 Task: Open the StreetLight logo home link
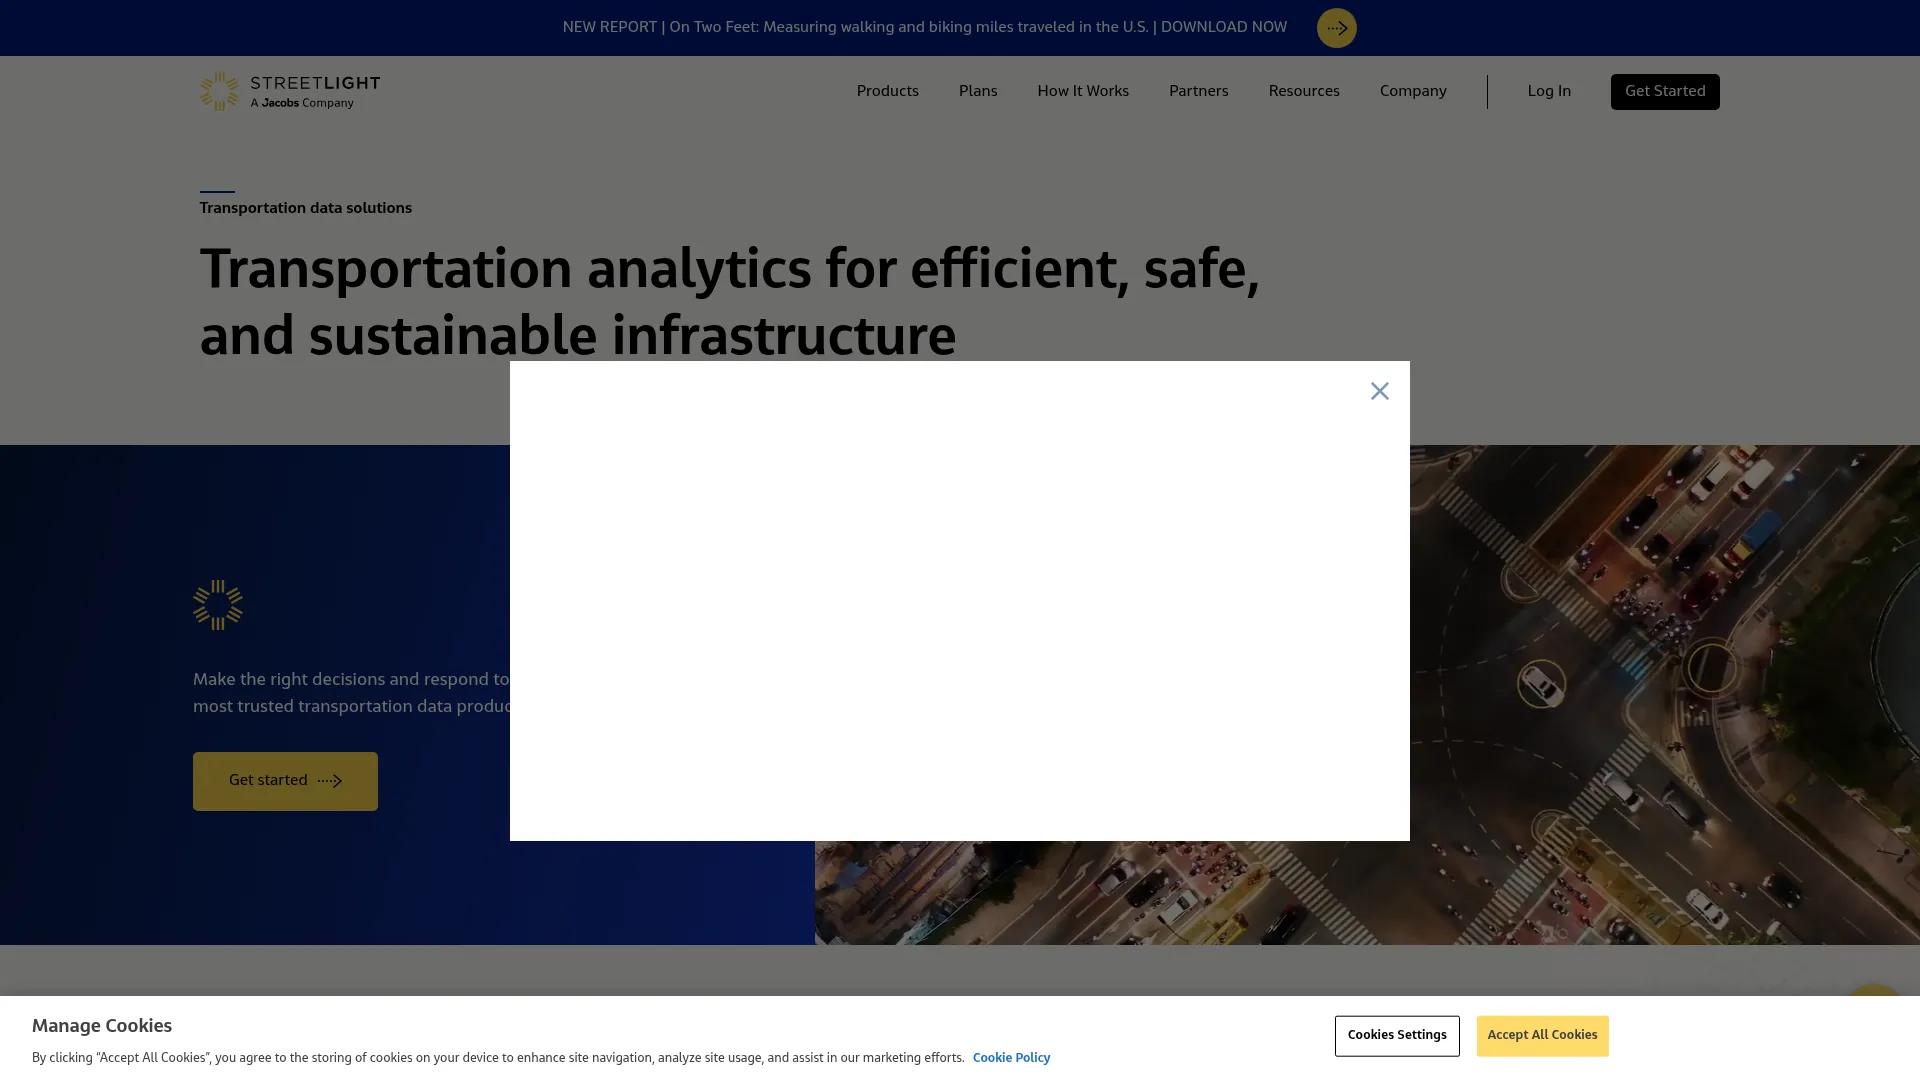[x=290, y=91]
